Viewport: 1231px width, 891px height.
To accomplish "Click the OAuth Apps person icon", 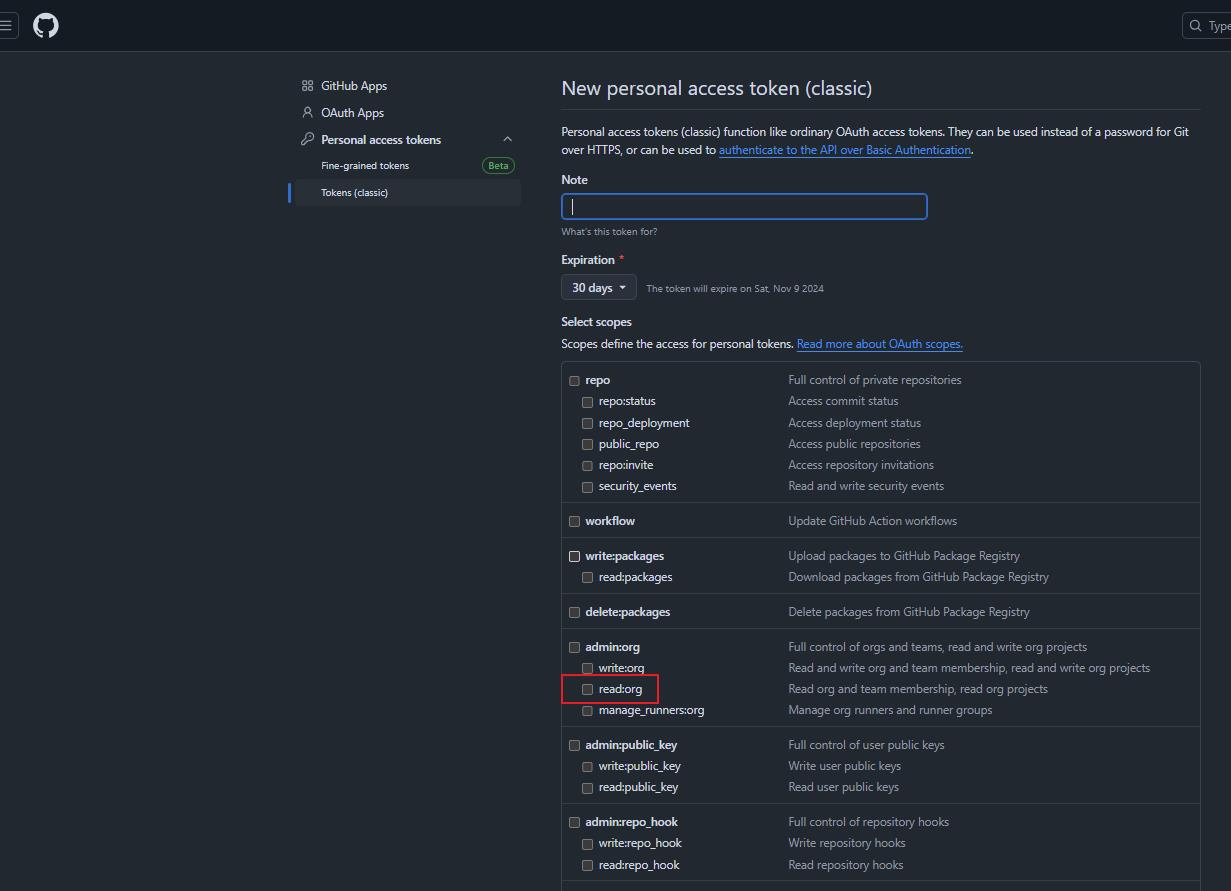I will 307,113.
